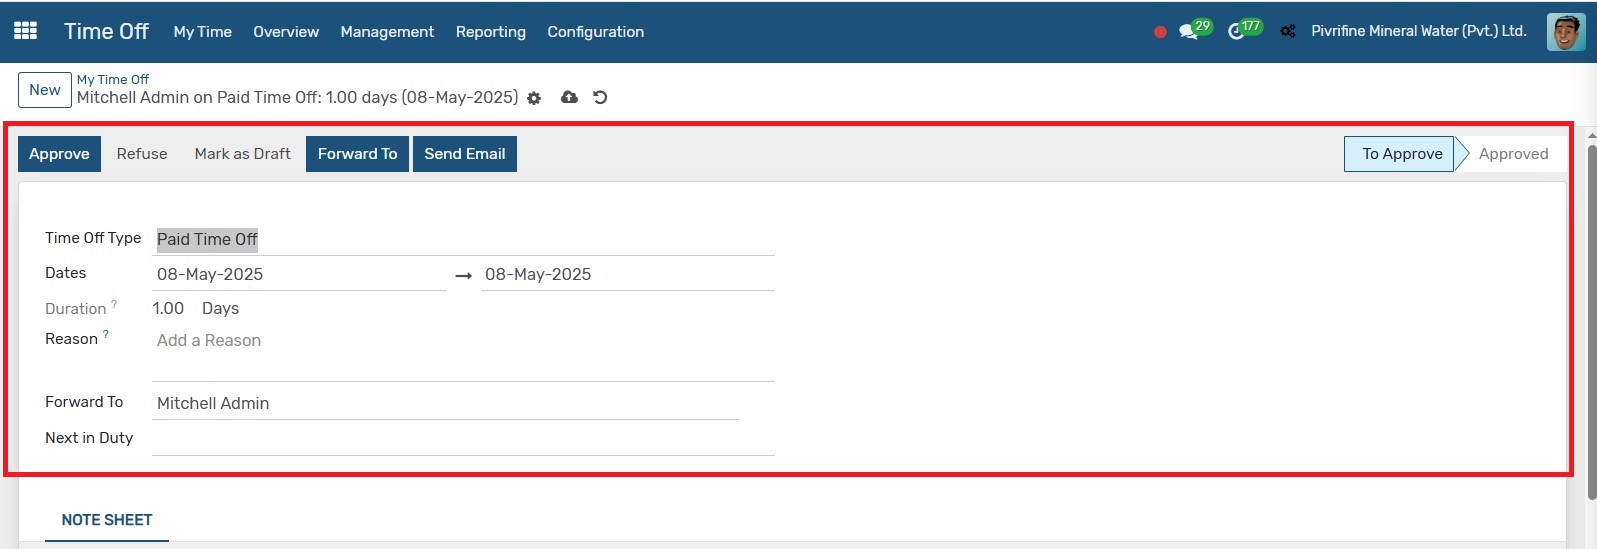Create a new time off with the New button
The width and height of the screenshot is (1597, 549).
45,90
